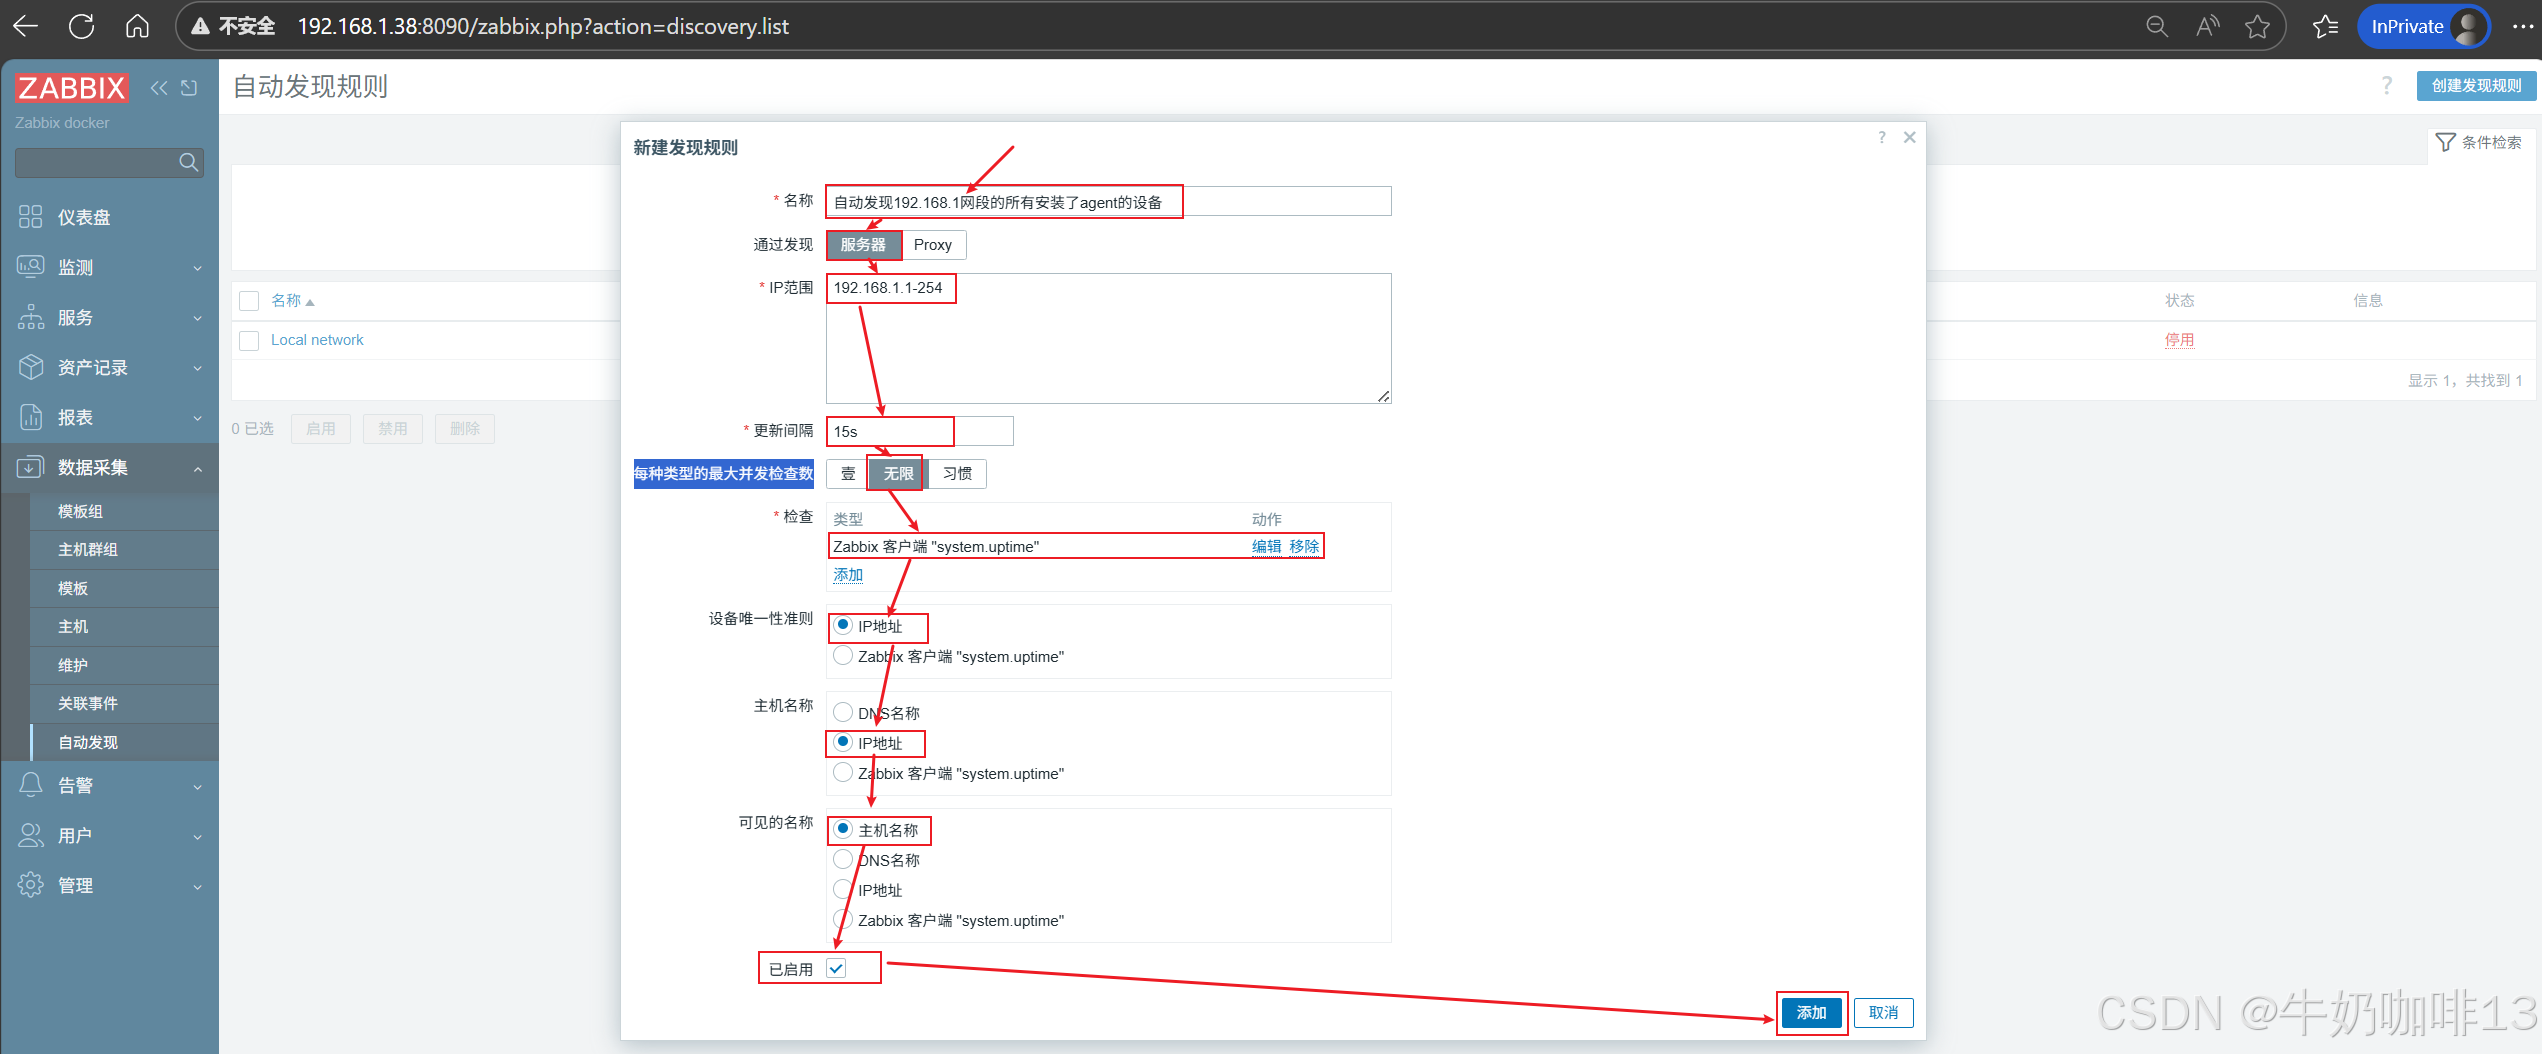Hide sidebar using the arrow-box icon
Viewport: 2542px width, 1054px height.
[189, 88]
